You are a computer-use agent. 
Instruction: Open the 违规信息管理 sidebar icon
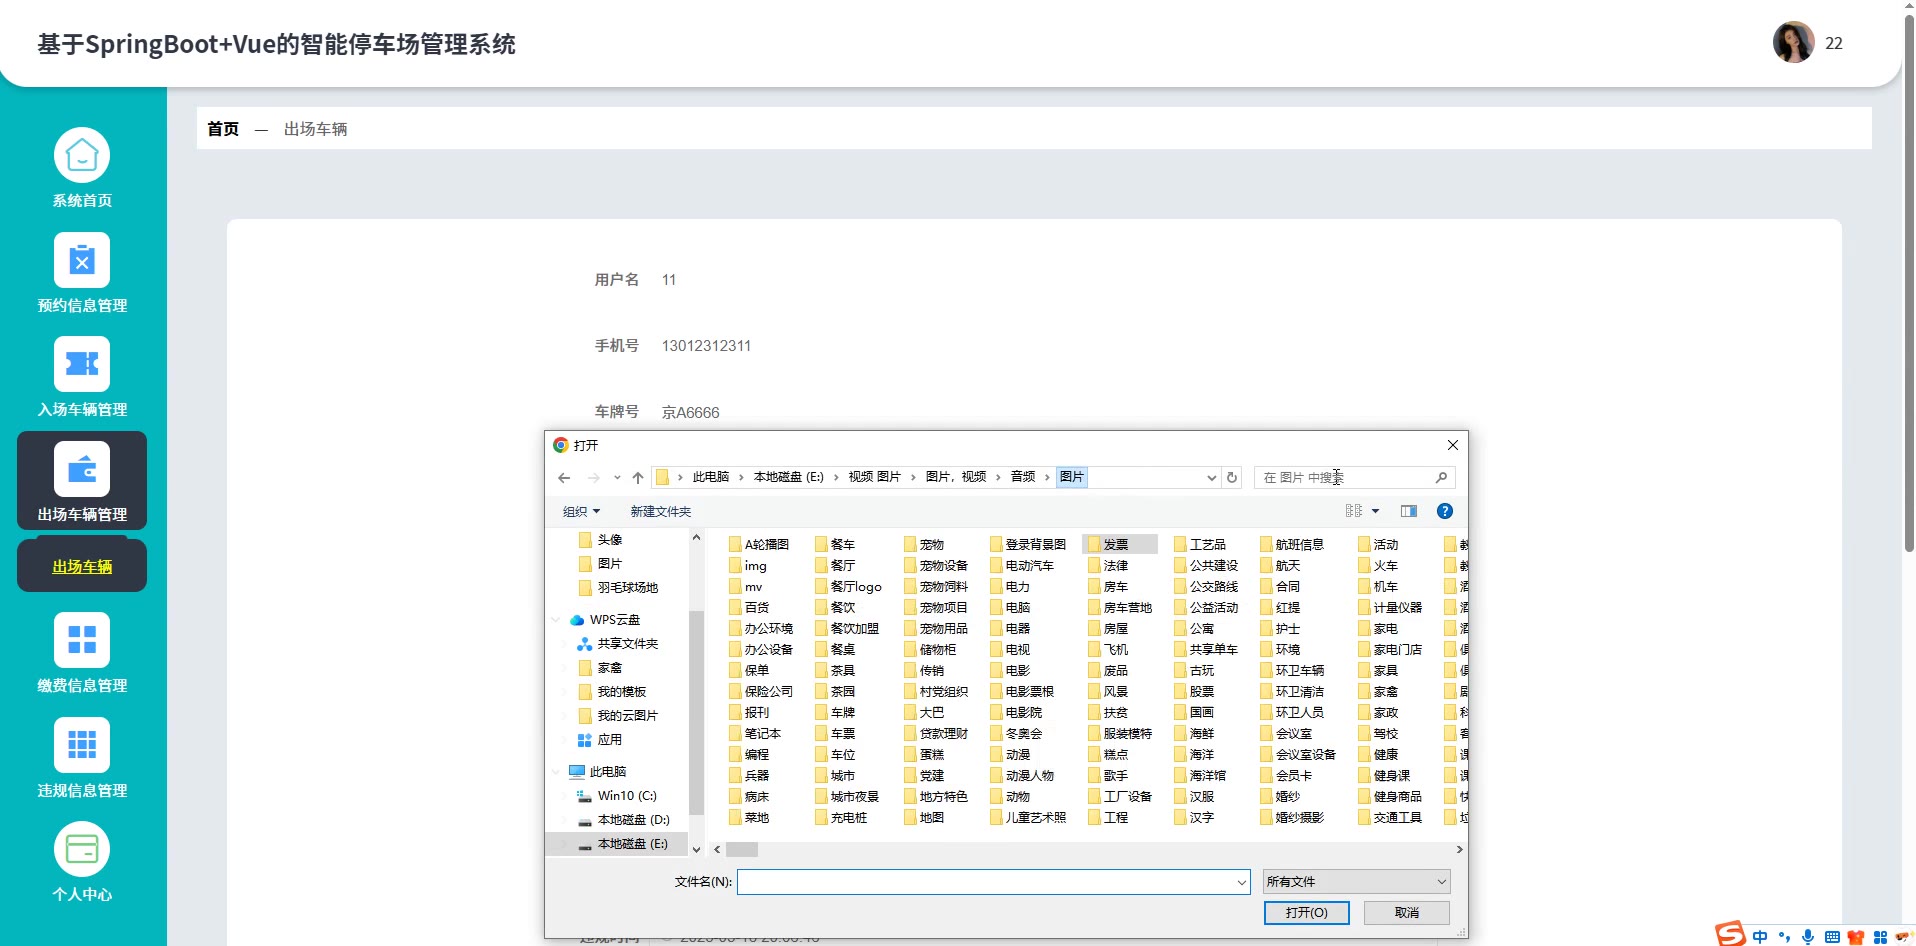81,745
